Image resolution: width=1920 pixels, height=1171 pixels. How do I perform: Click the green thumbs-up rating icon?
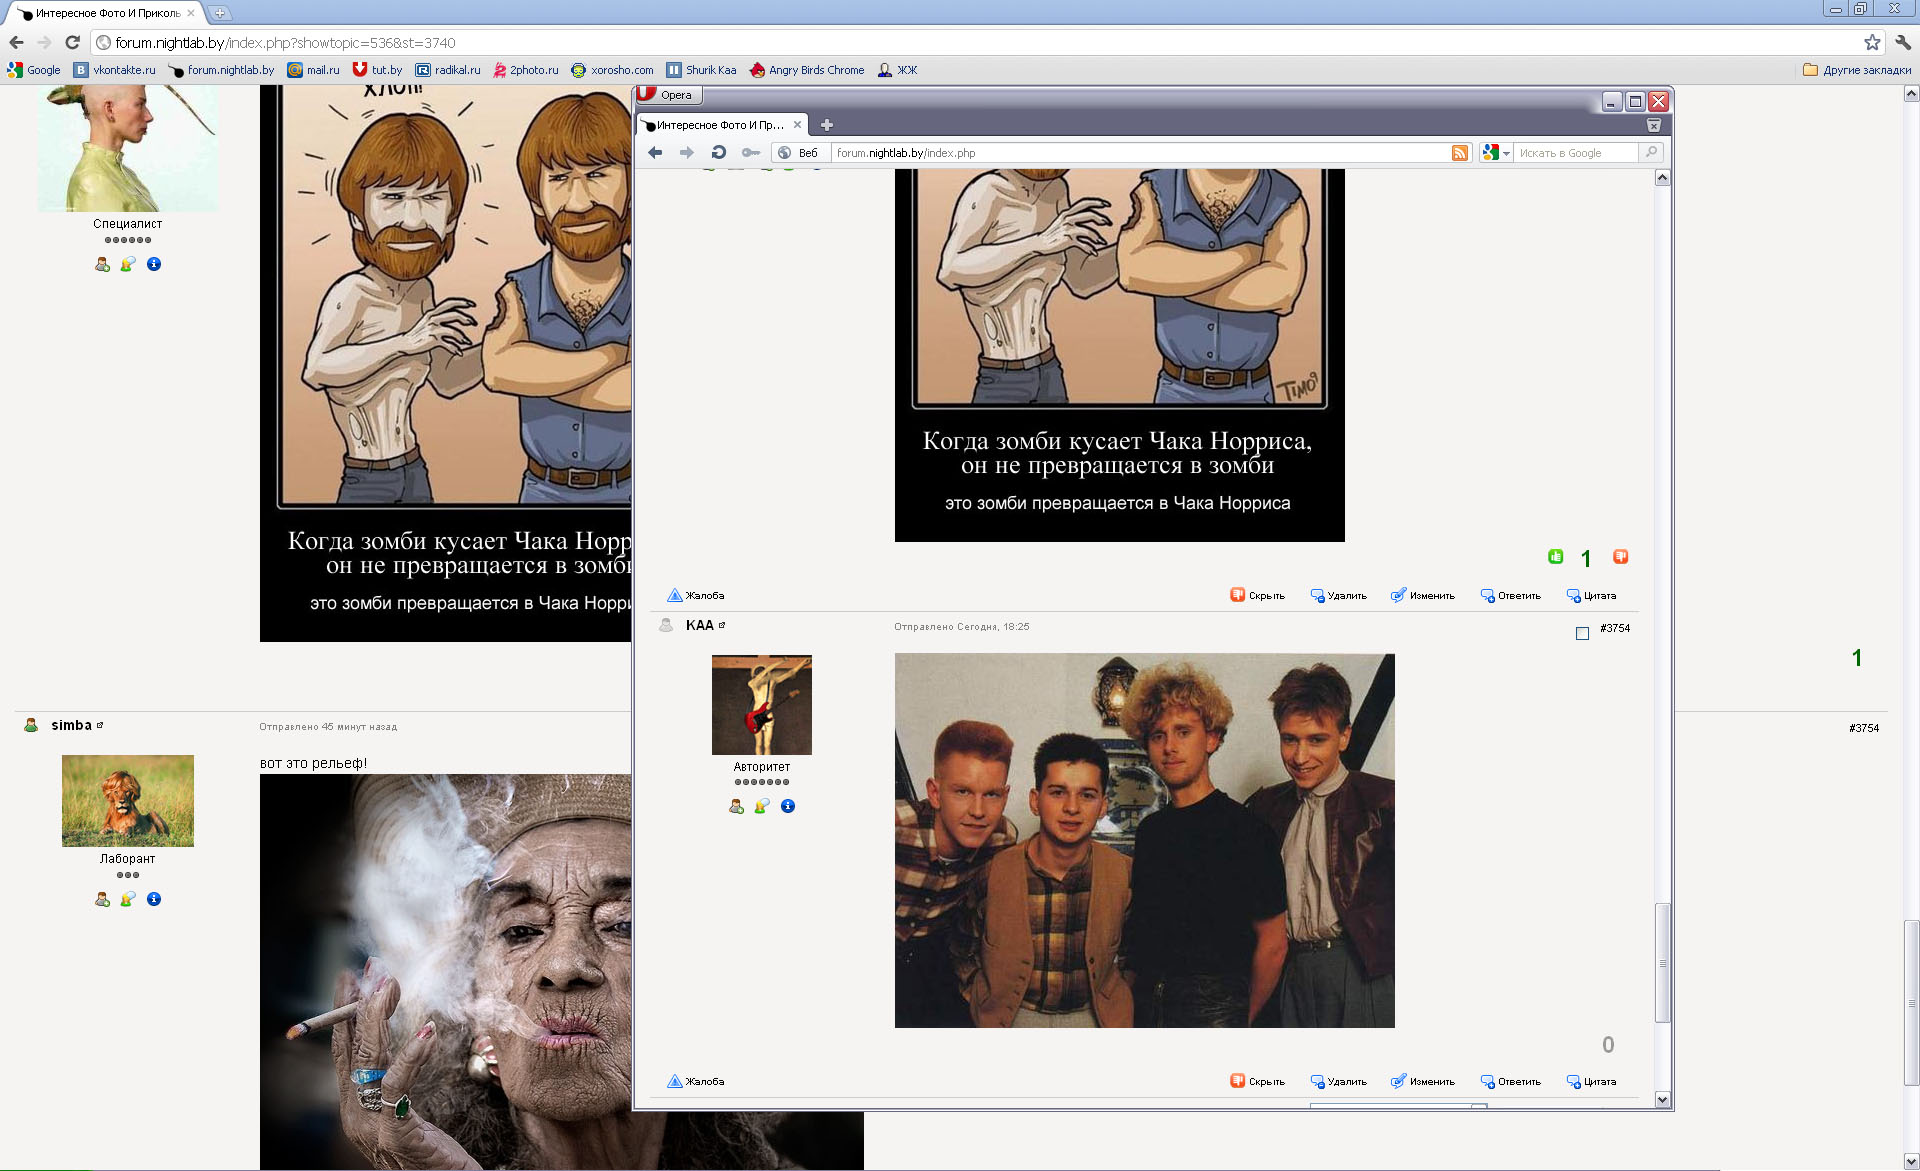click(x=1555, y=557)
